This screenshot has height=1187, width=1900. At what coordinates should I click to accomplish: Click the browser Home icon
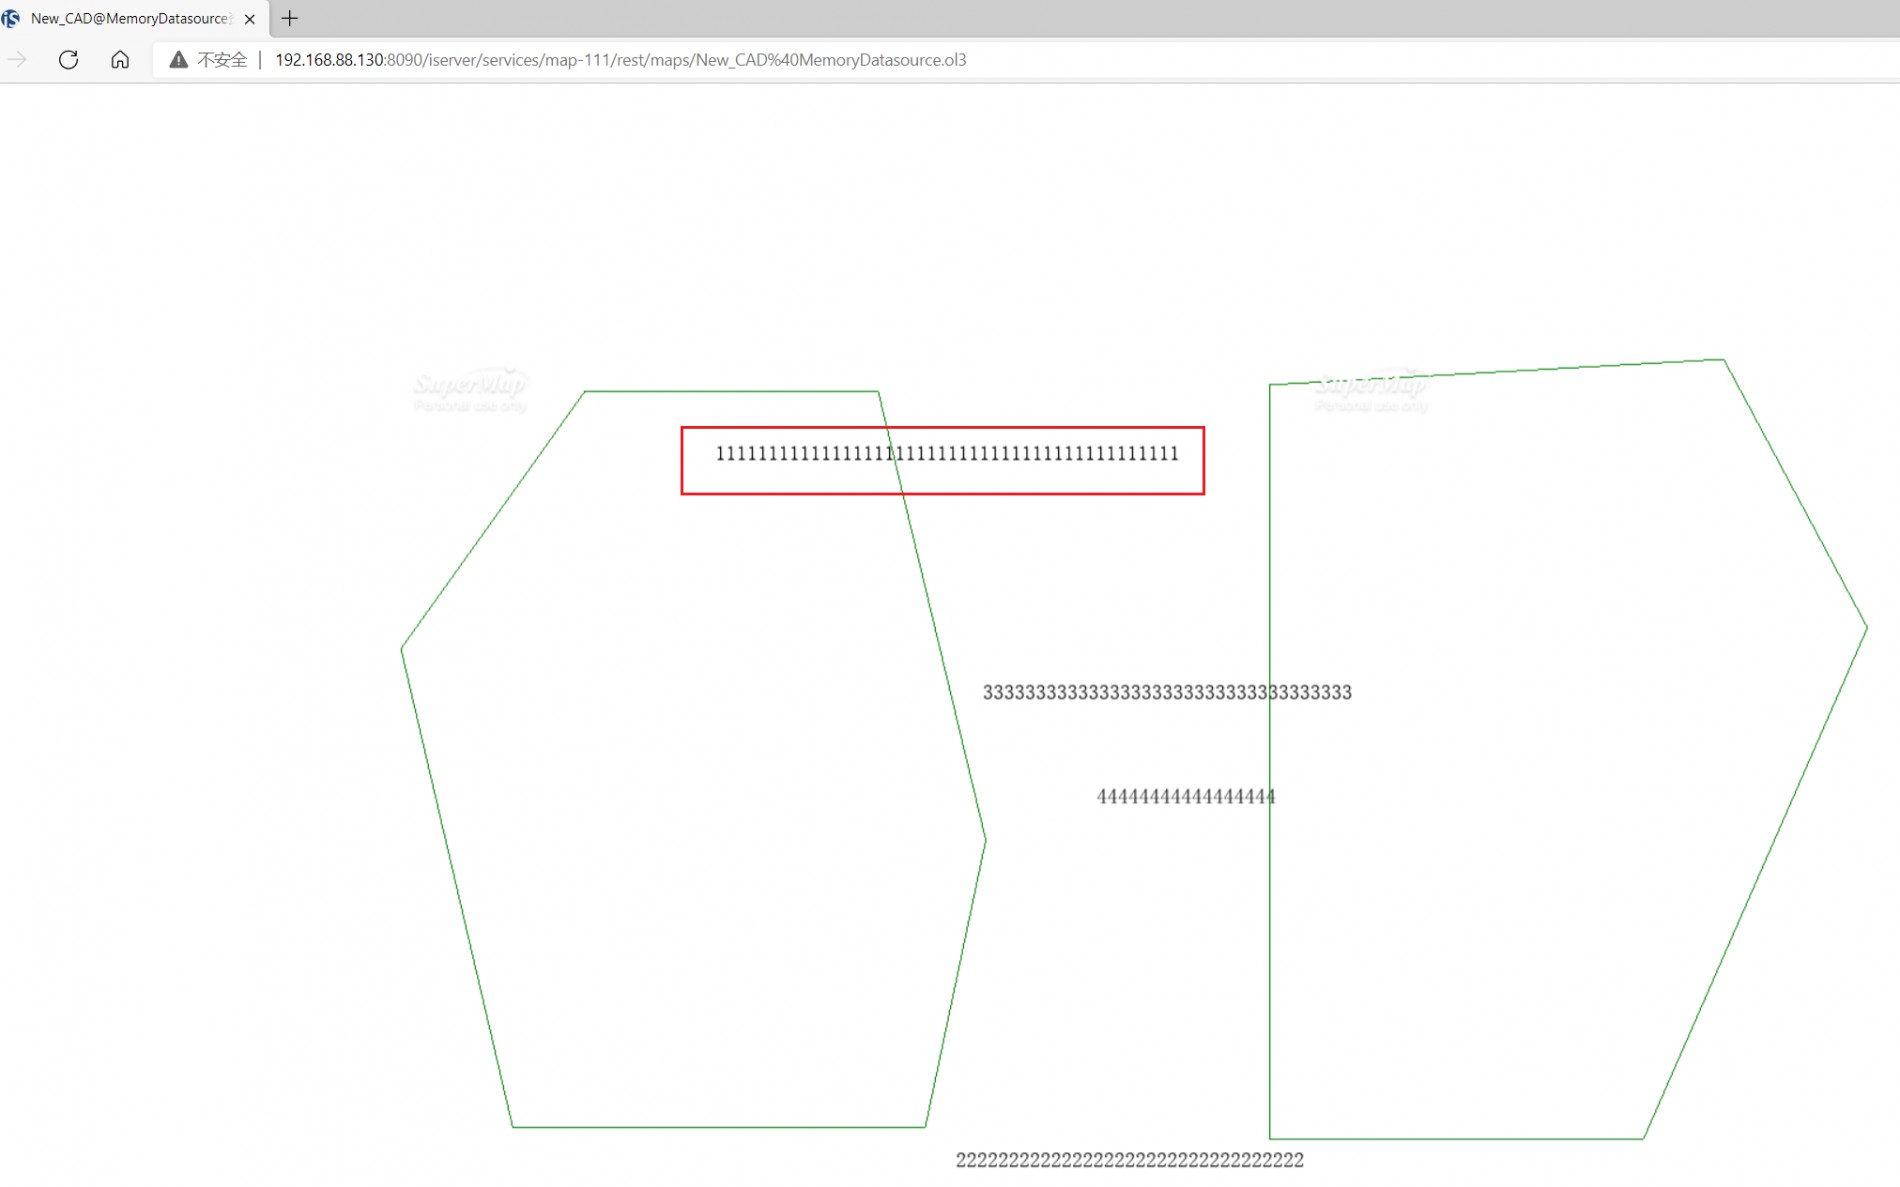pyautogui.click(x=120, y=60)
